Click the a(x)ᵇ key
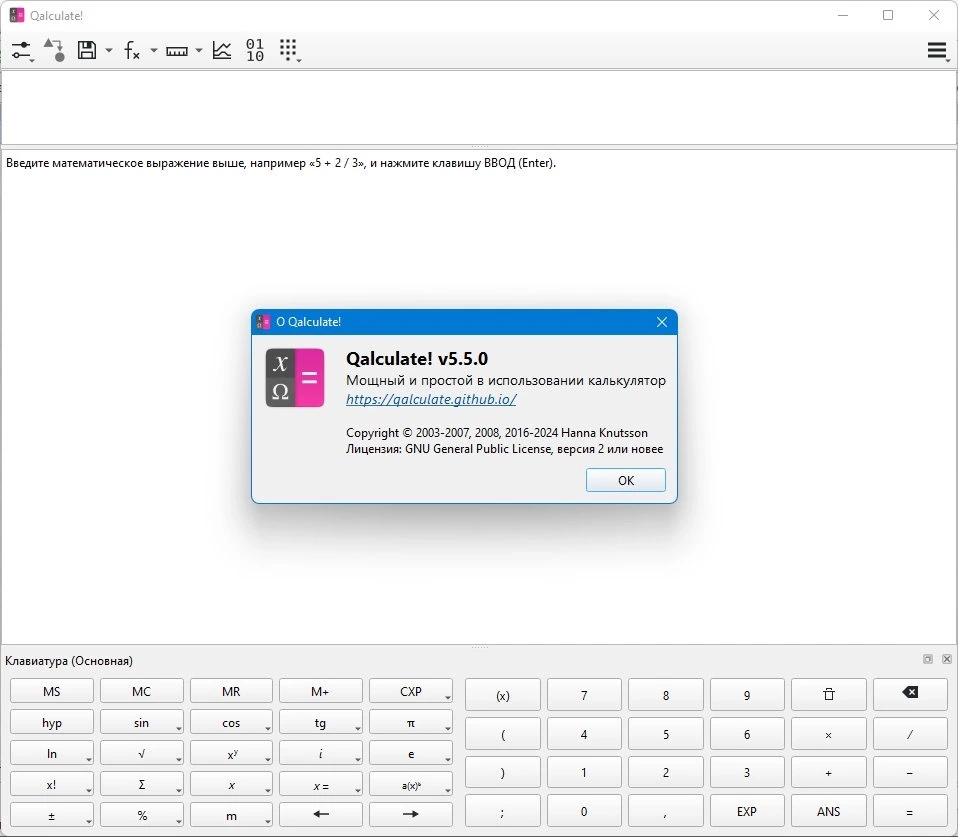 (x=411, y=784)
